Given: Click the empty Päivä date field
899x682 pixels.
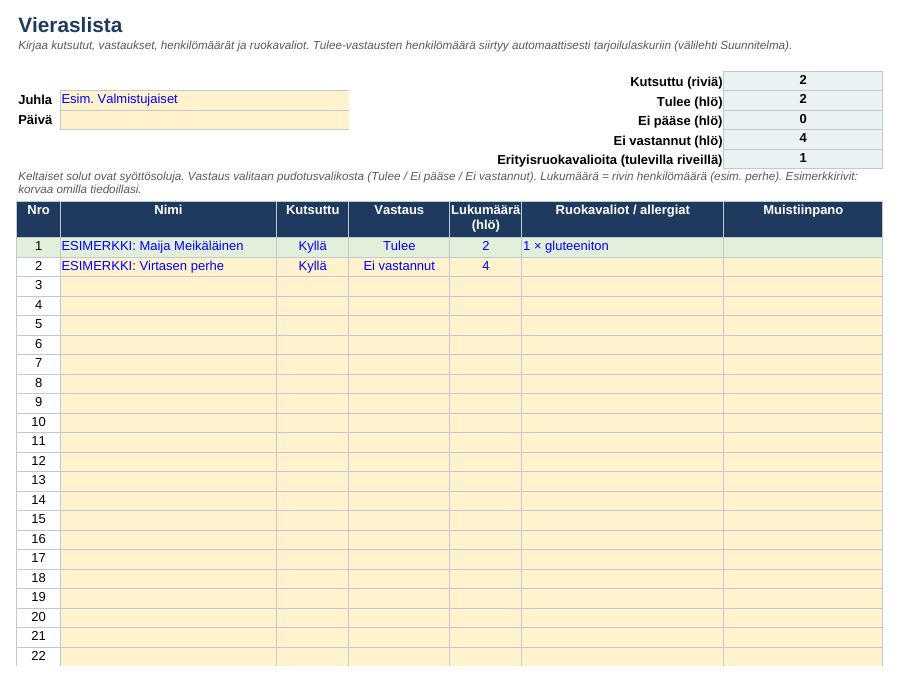Looking at the screenshot, I should point(204,120).
